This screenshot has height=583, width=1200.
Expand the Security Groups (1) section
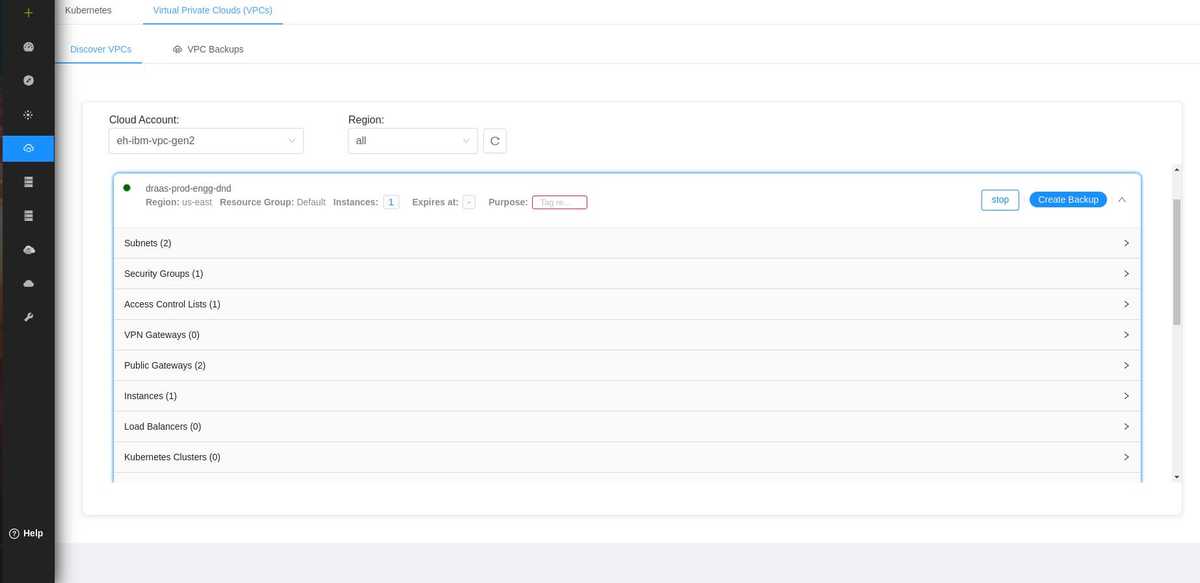click(x=627, y=274)
